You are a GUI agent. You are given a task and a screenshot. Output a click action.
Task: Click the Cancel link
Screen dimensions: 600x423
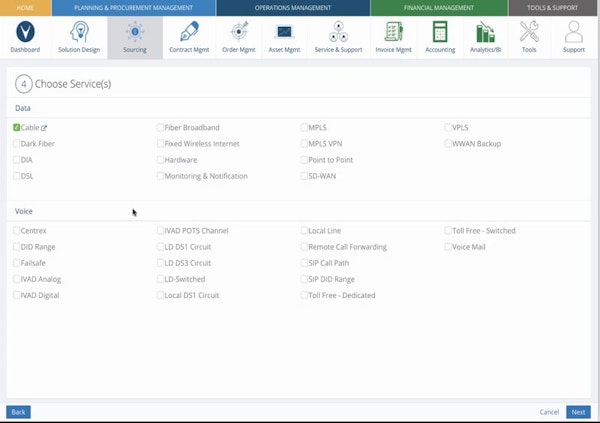tap(549, 412)
